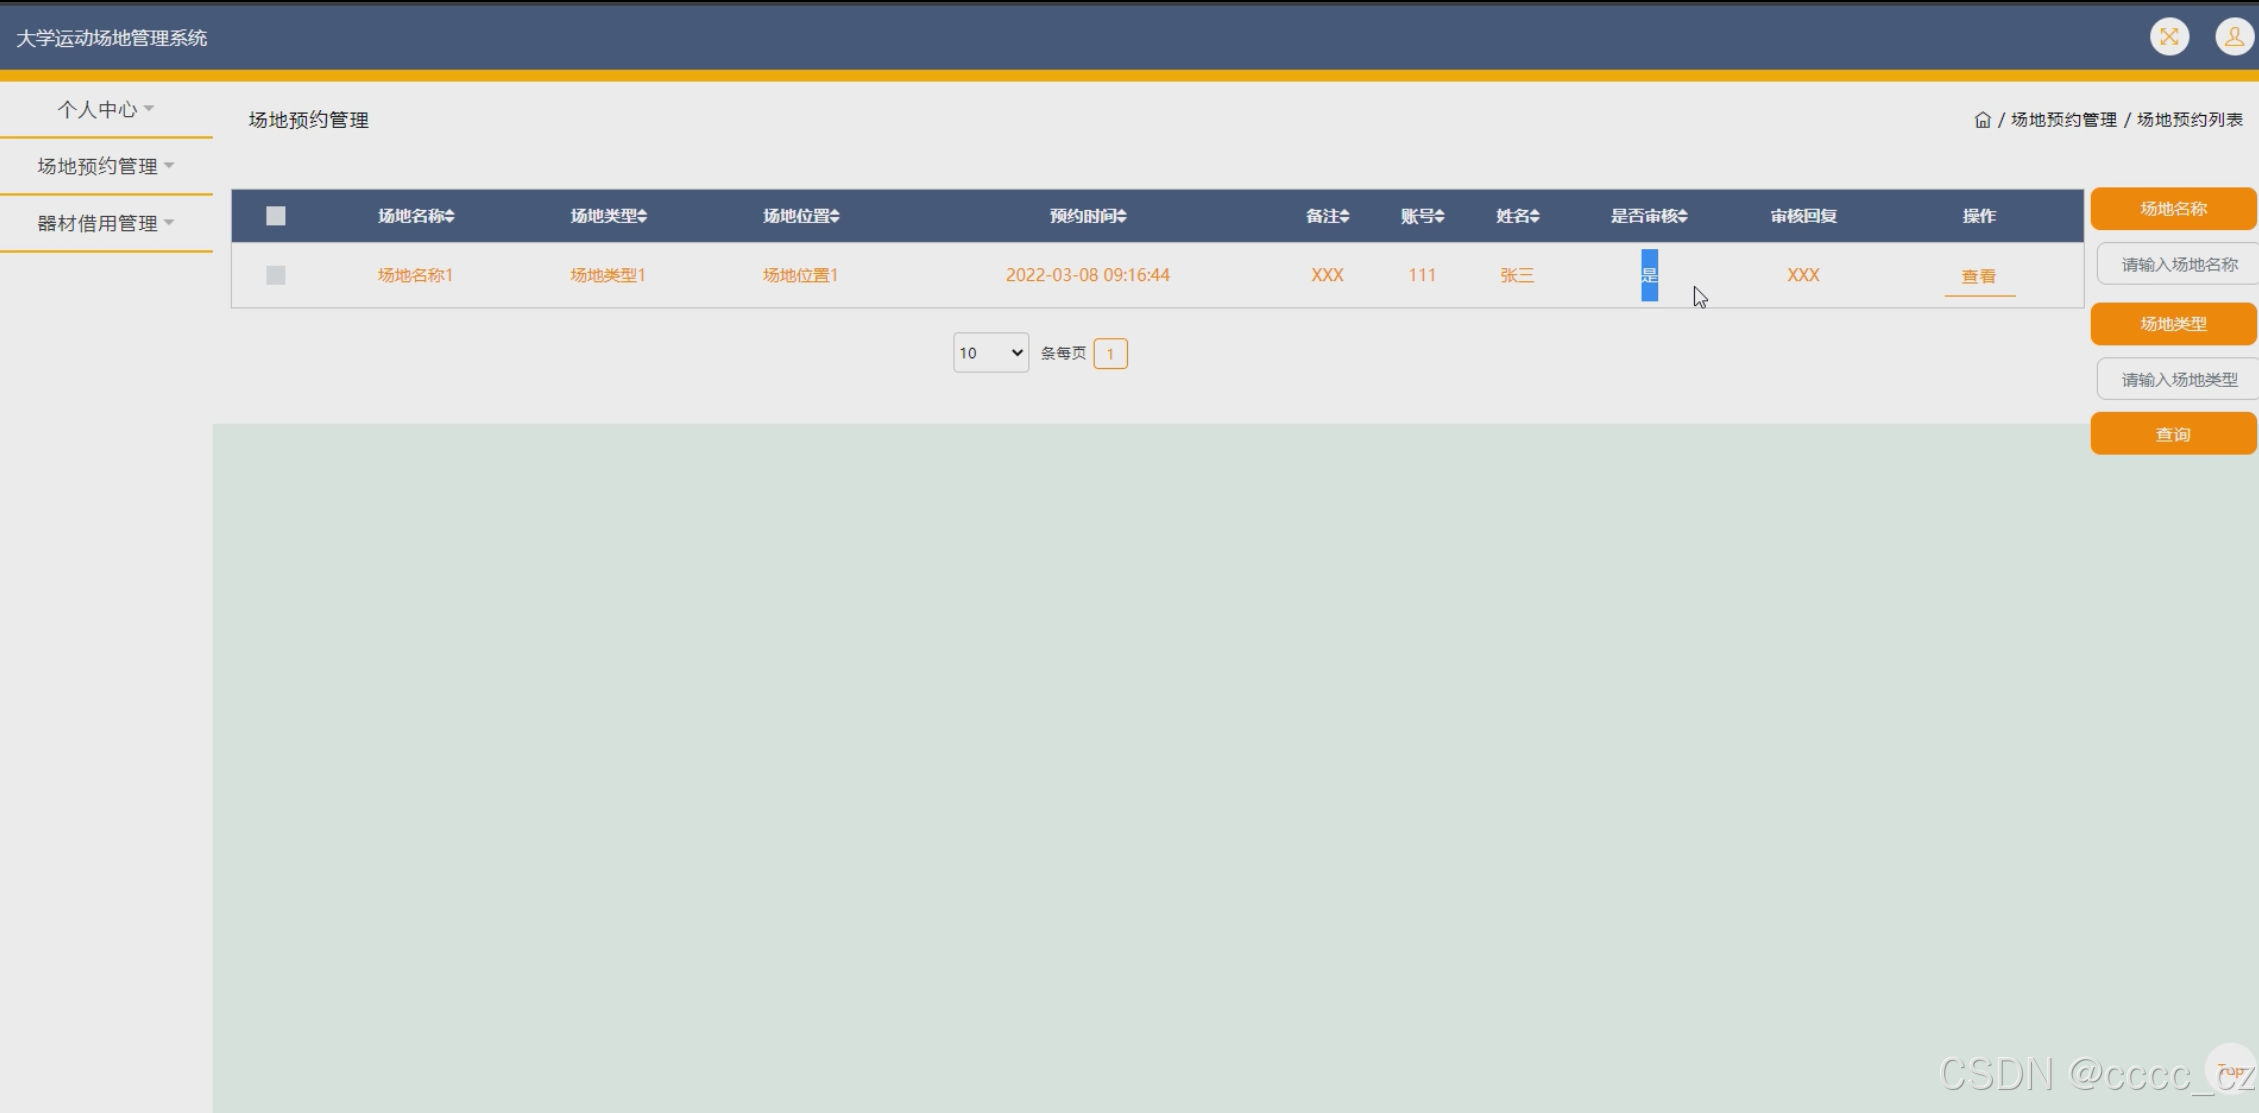Image resolution: width=2259 pixels, height=1113 pixels.
Task: Sort by 场地名称 column arrows
Action: 451,216
